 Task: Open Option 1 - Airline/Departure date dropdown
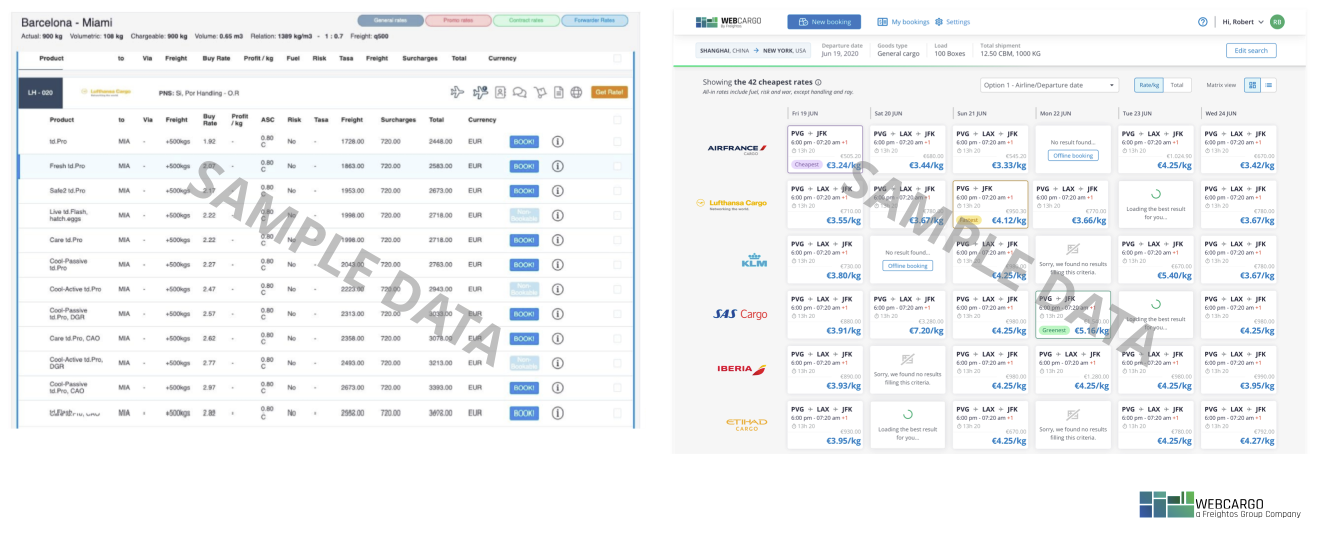click(1048, 85)
